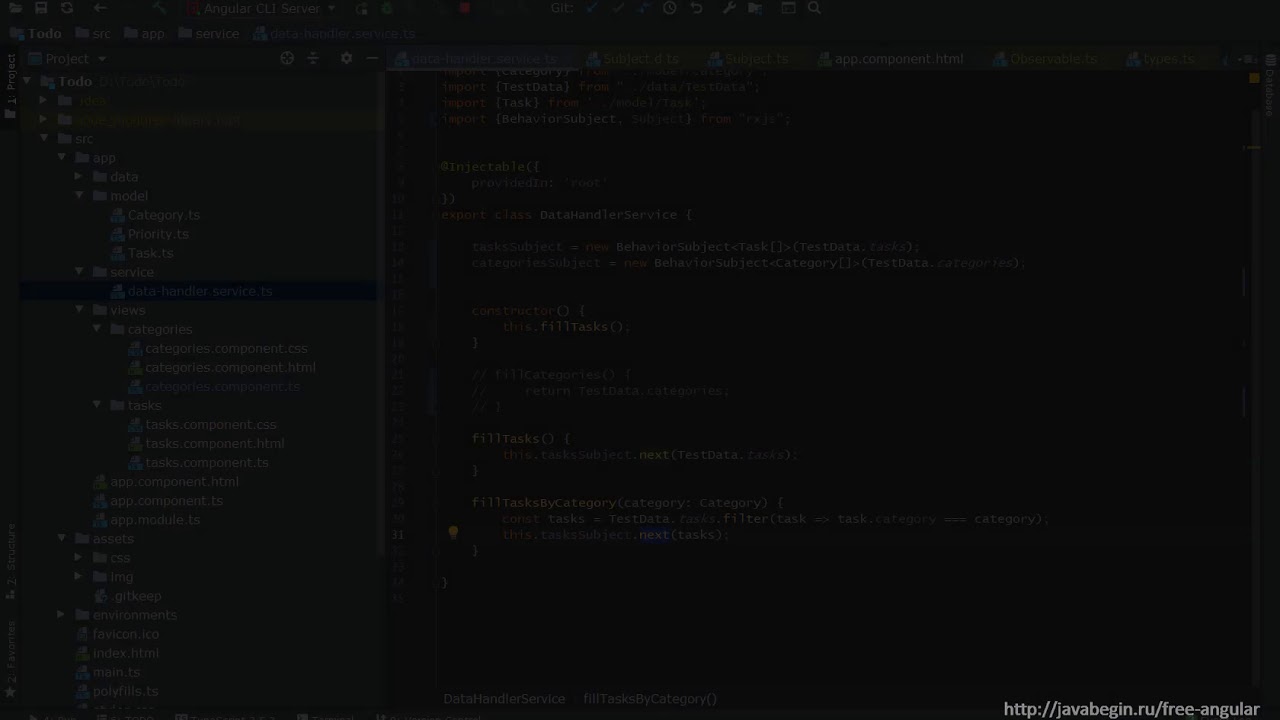
Task: Click DataHandlerService in editor breadcrumb
Action: click(x=504, y=699)
